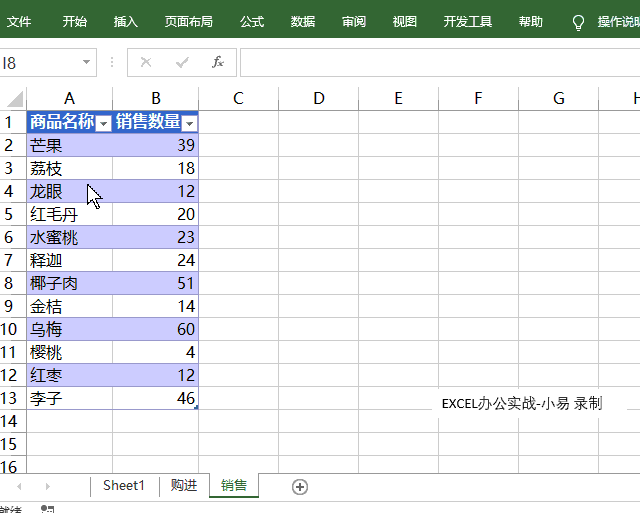Viewport: 640px width, 513px height.
Task: Click the cell containing 红枣
Action: 69,375
